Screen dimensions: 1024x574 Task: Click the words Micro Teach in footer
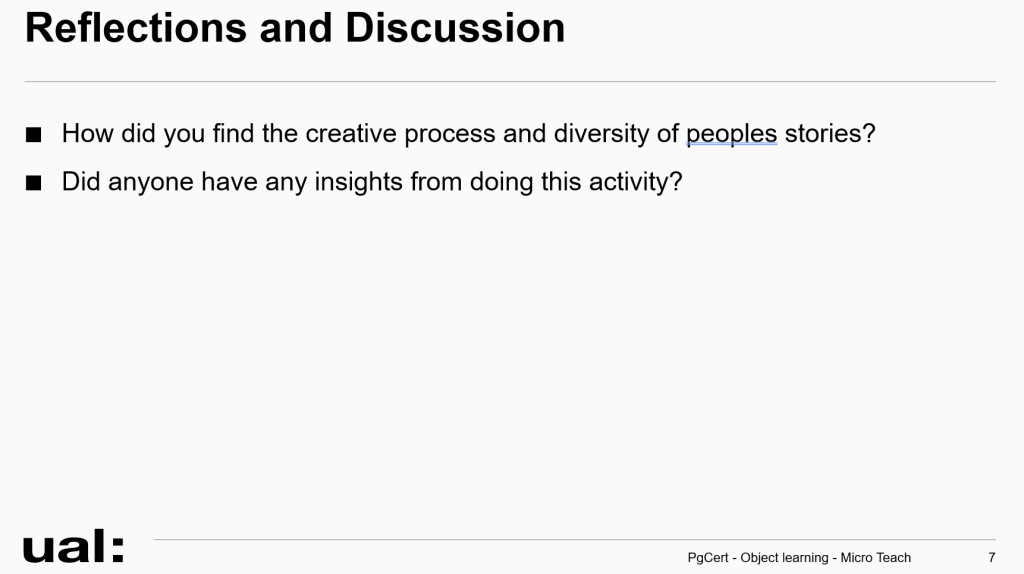pyautogui.click(x=875, y=558)
